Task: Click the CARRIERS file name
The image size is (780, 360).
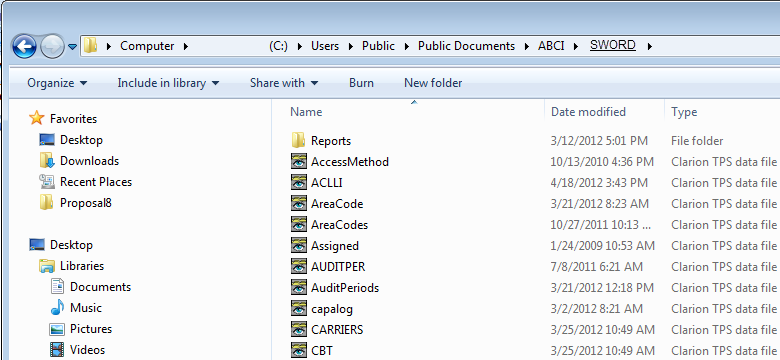Action: (337, 329)
